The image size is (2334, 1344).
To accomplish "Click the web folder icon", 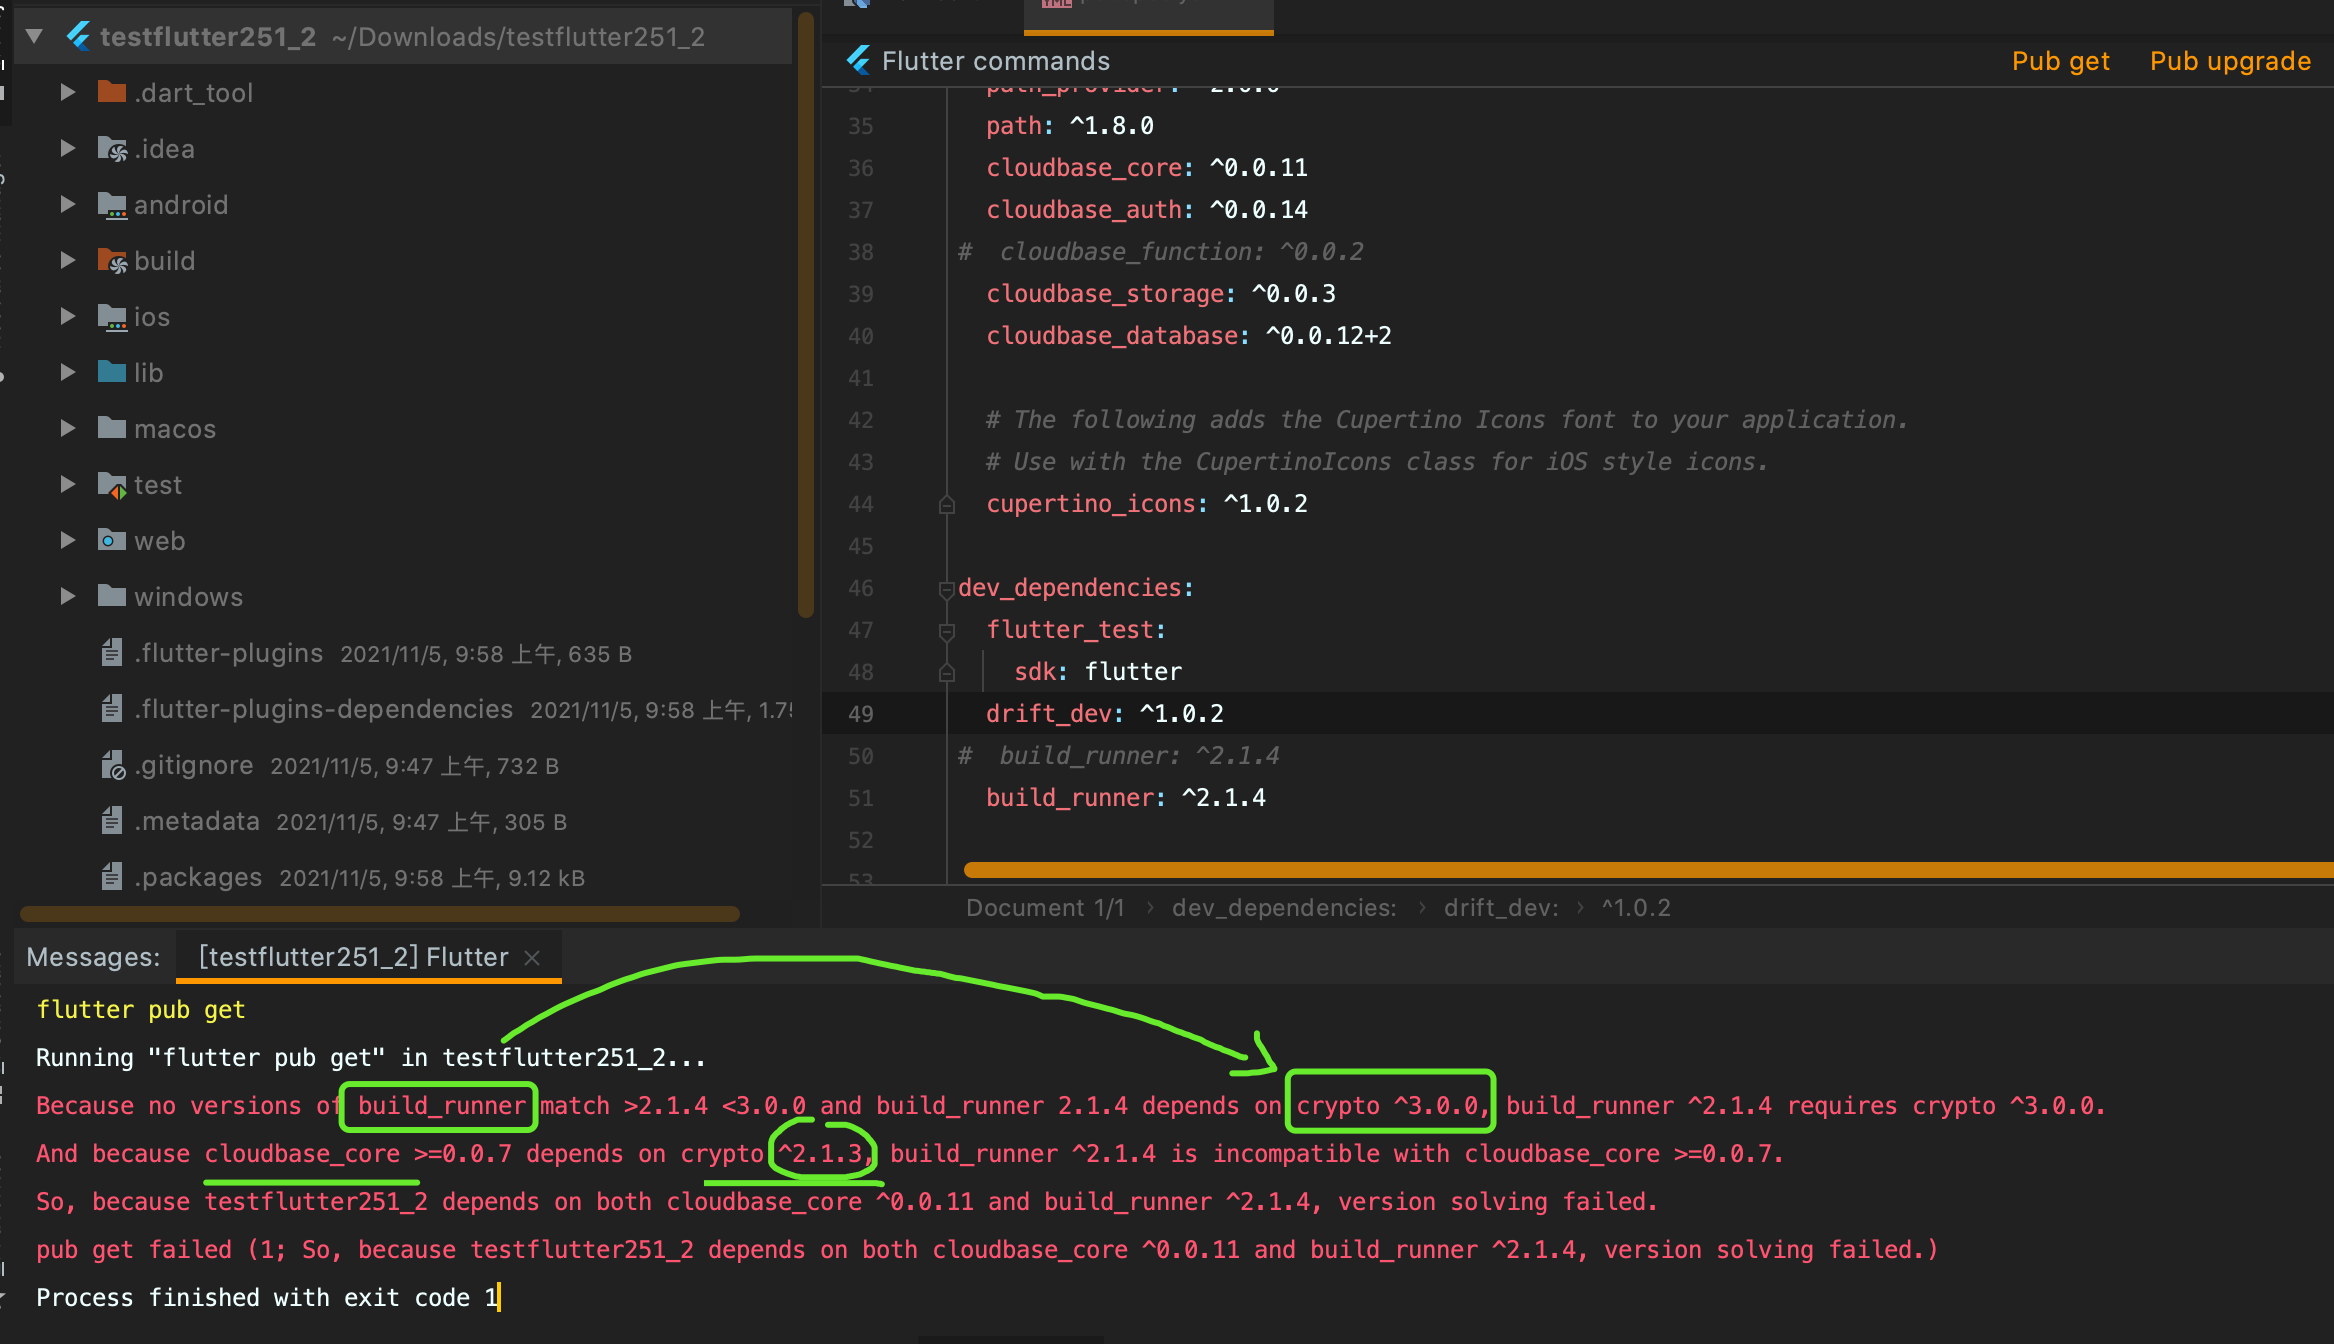I will 110,540.
